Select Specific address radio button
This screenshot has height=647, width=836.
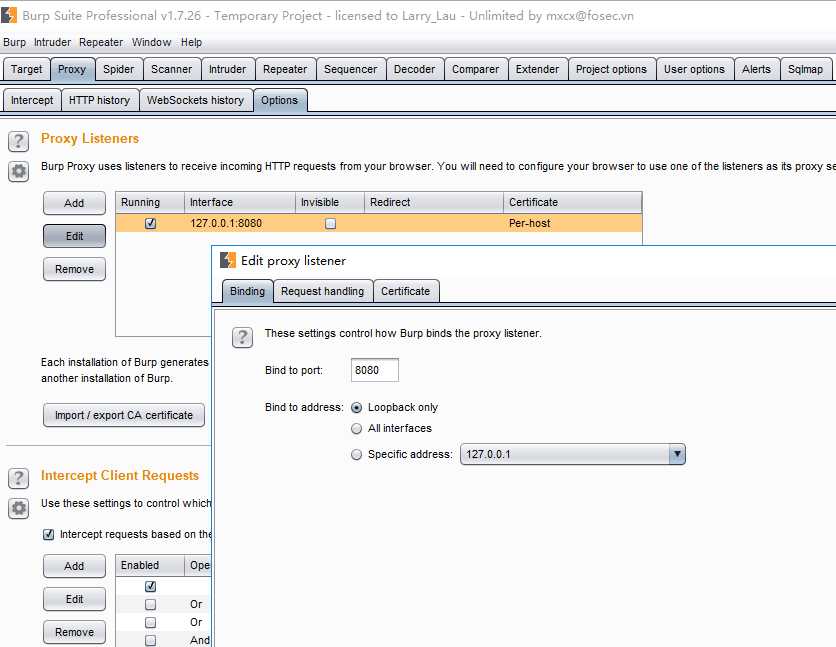coord(356,455)
